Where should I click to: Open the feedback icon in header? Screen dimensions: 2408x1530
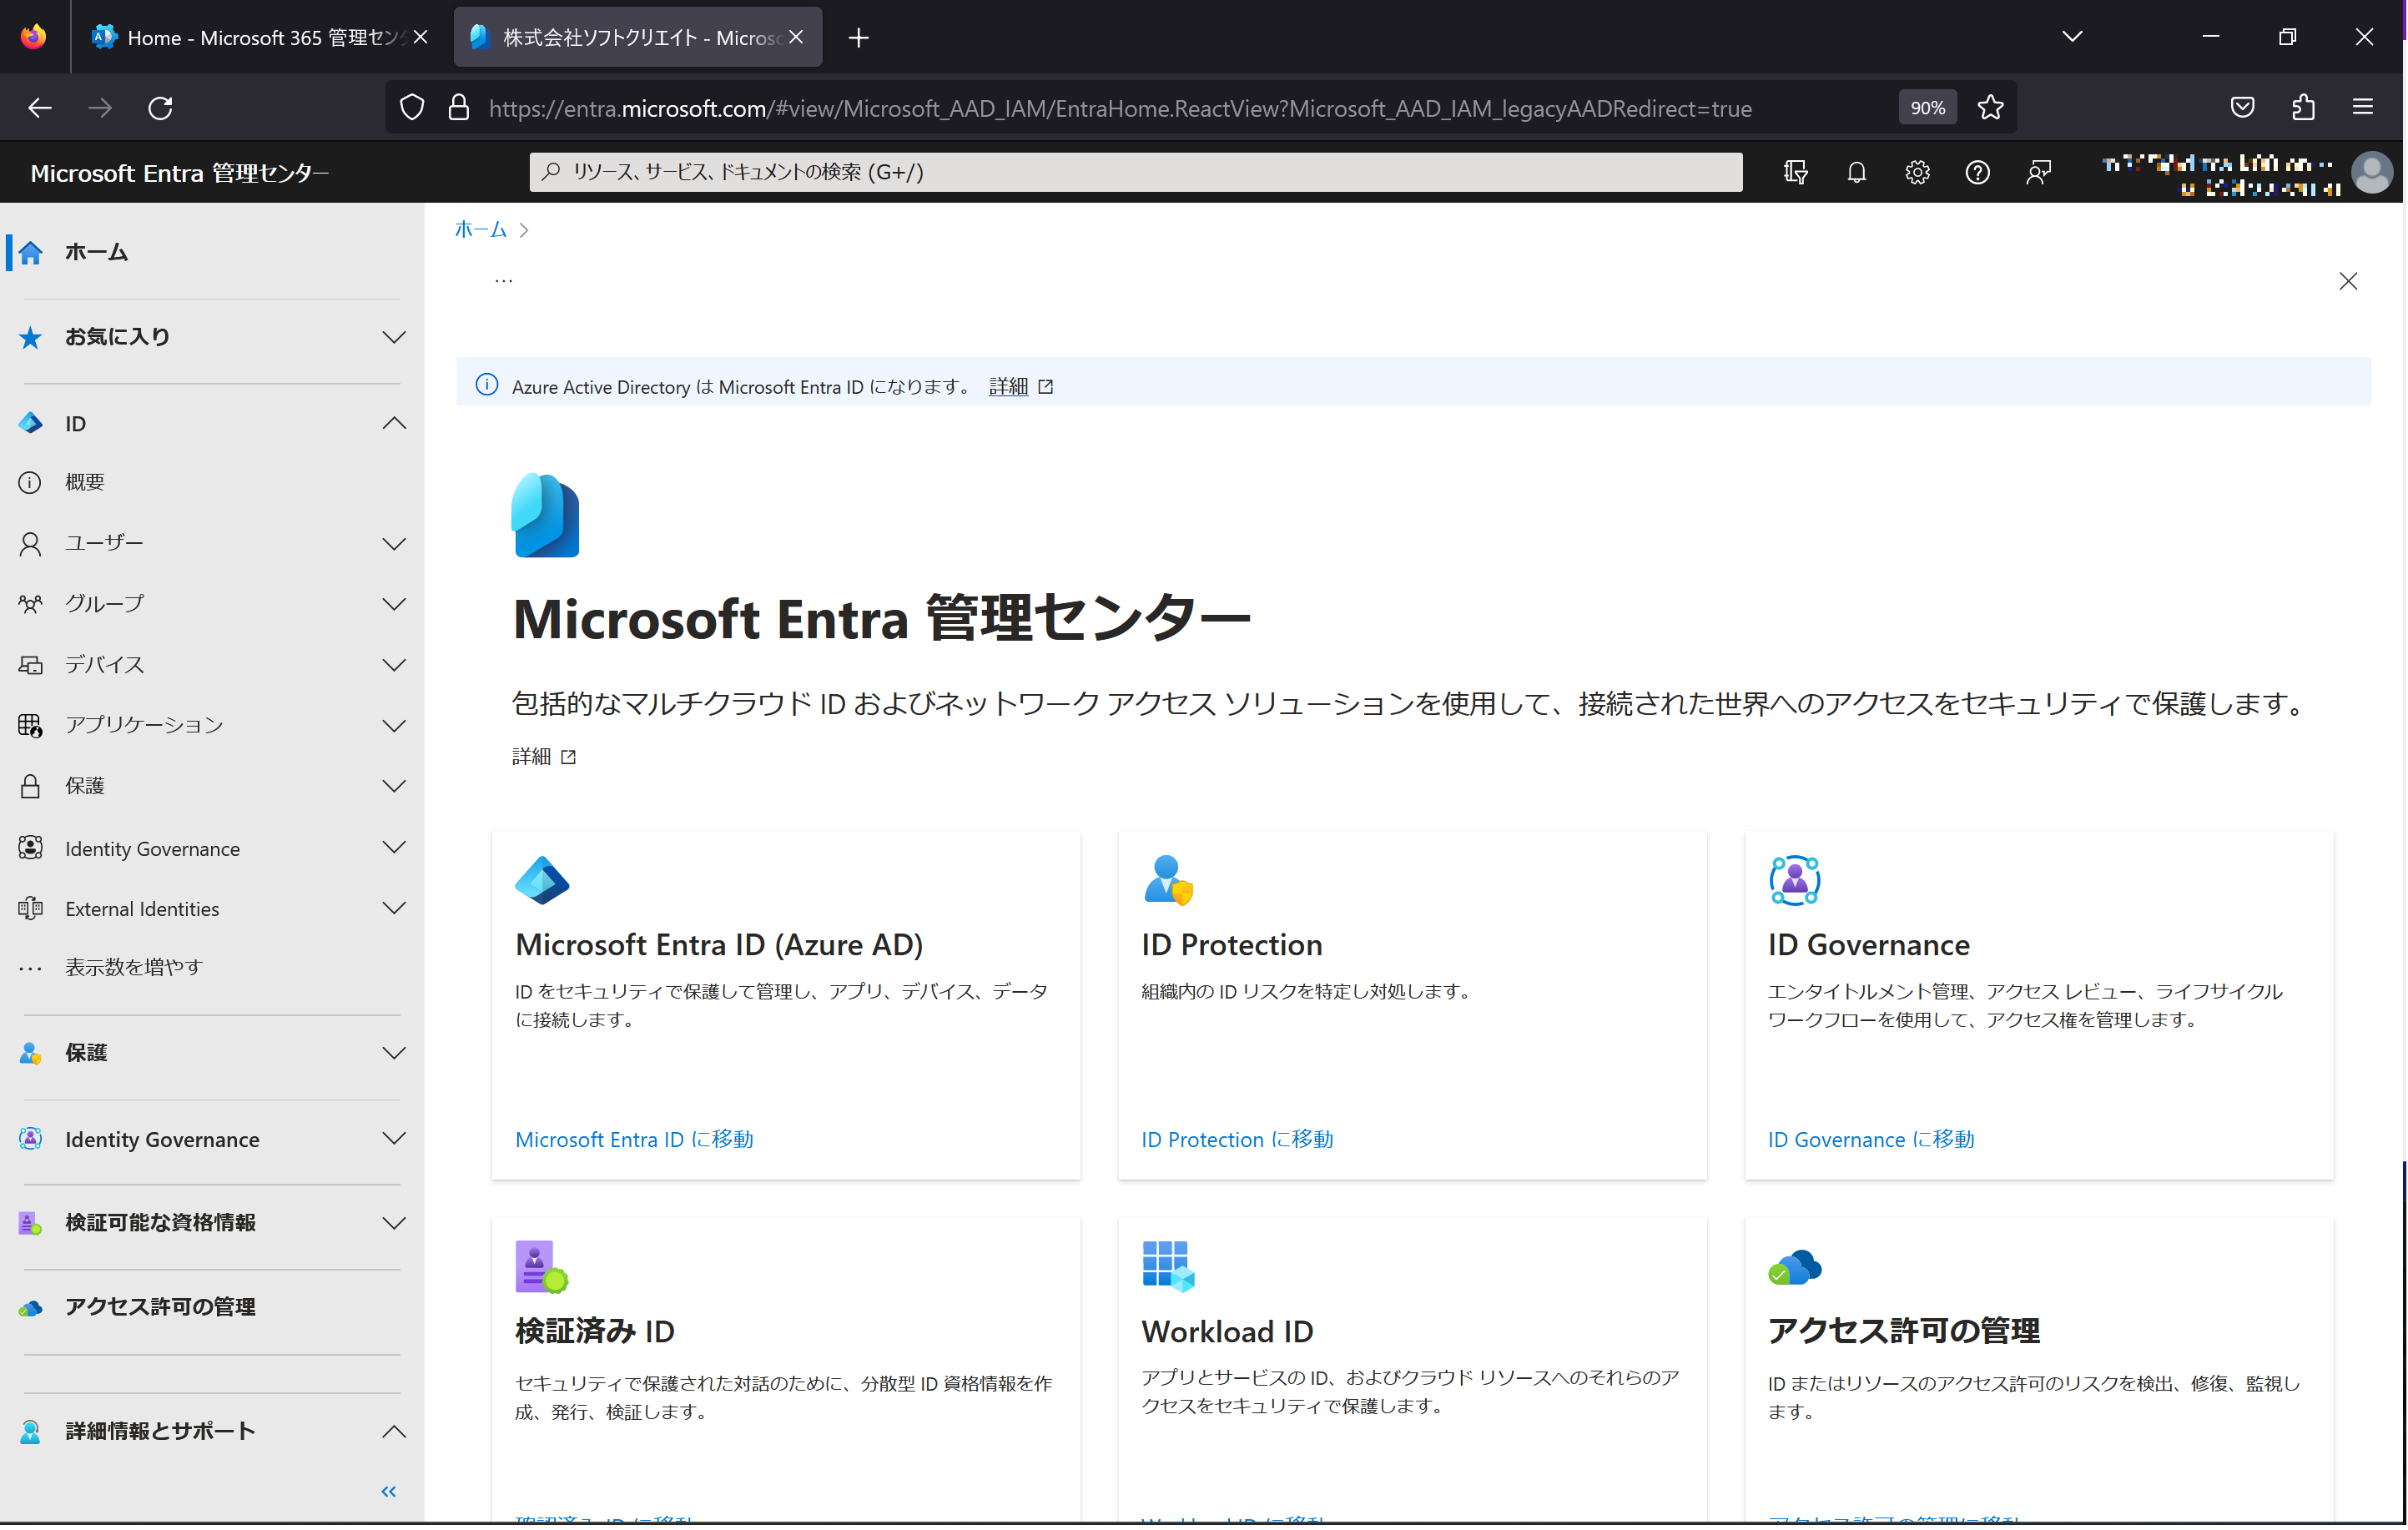click(2038, 172)
